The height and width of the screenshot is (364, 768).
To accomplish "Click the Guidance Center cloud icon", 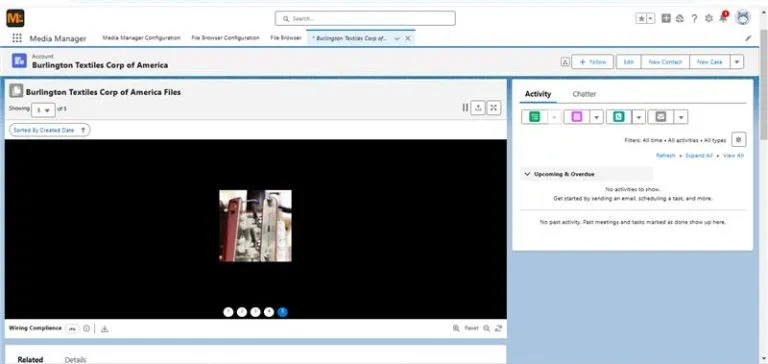I will (680, 19).
